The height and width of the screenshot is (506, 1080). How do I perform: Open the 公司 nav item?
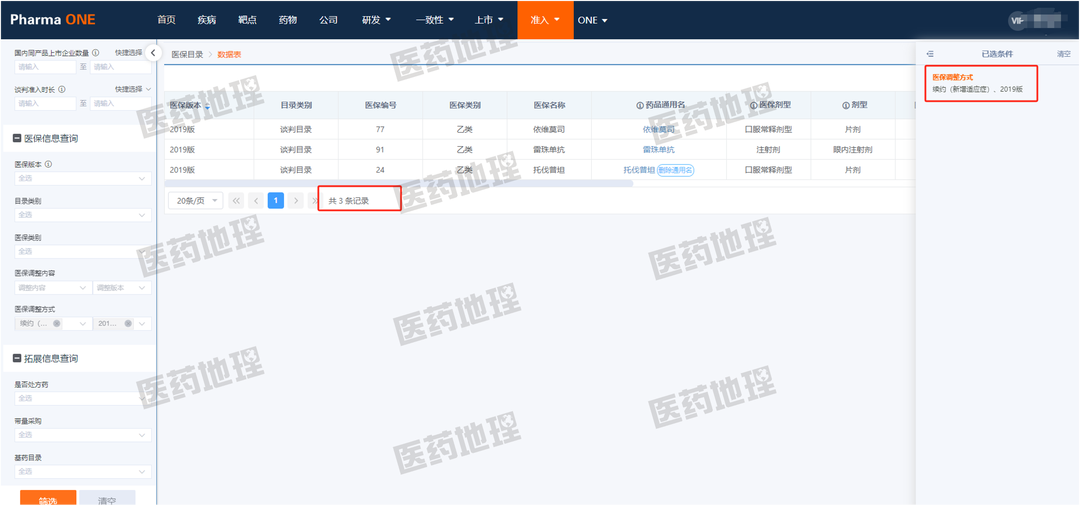pos(329,20)
